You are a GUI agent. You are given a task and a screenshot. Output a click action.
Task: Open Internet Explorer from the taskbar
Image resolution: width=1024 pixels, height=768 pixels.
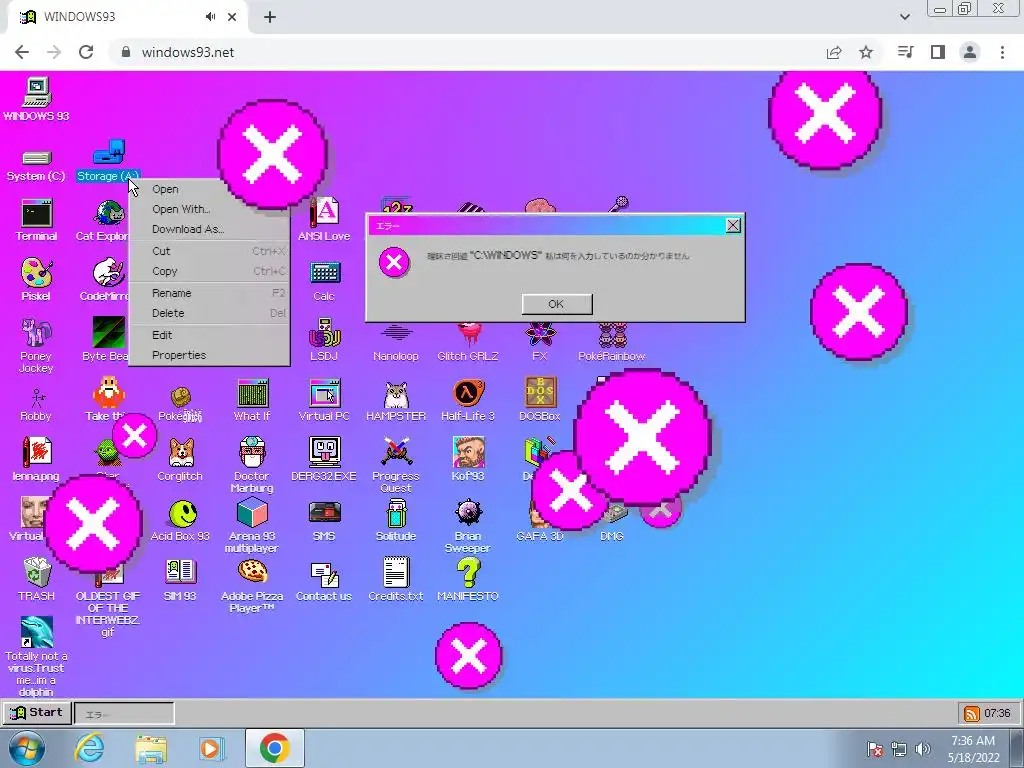[x=89, y=748]
